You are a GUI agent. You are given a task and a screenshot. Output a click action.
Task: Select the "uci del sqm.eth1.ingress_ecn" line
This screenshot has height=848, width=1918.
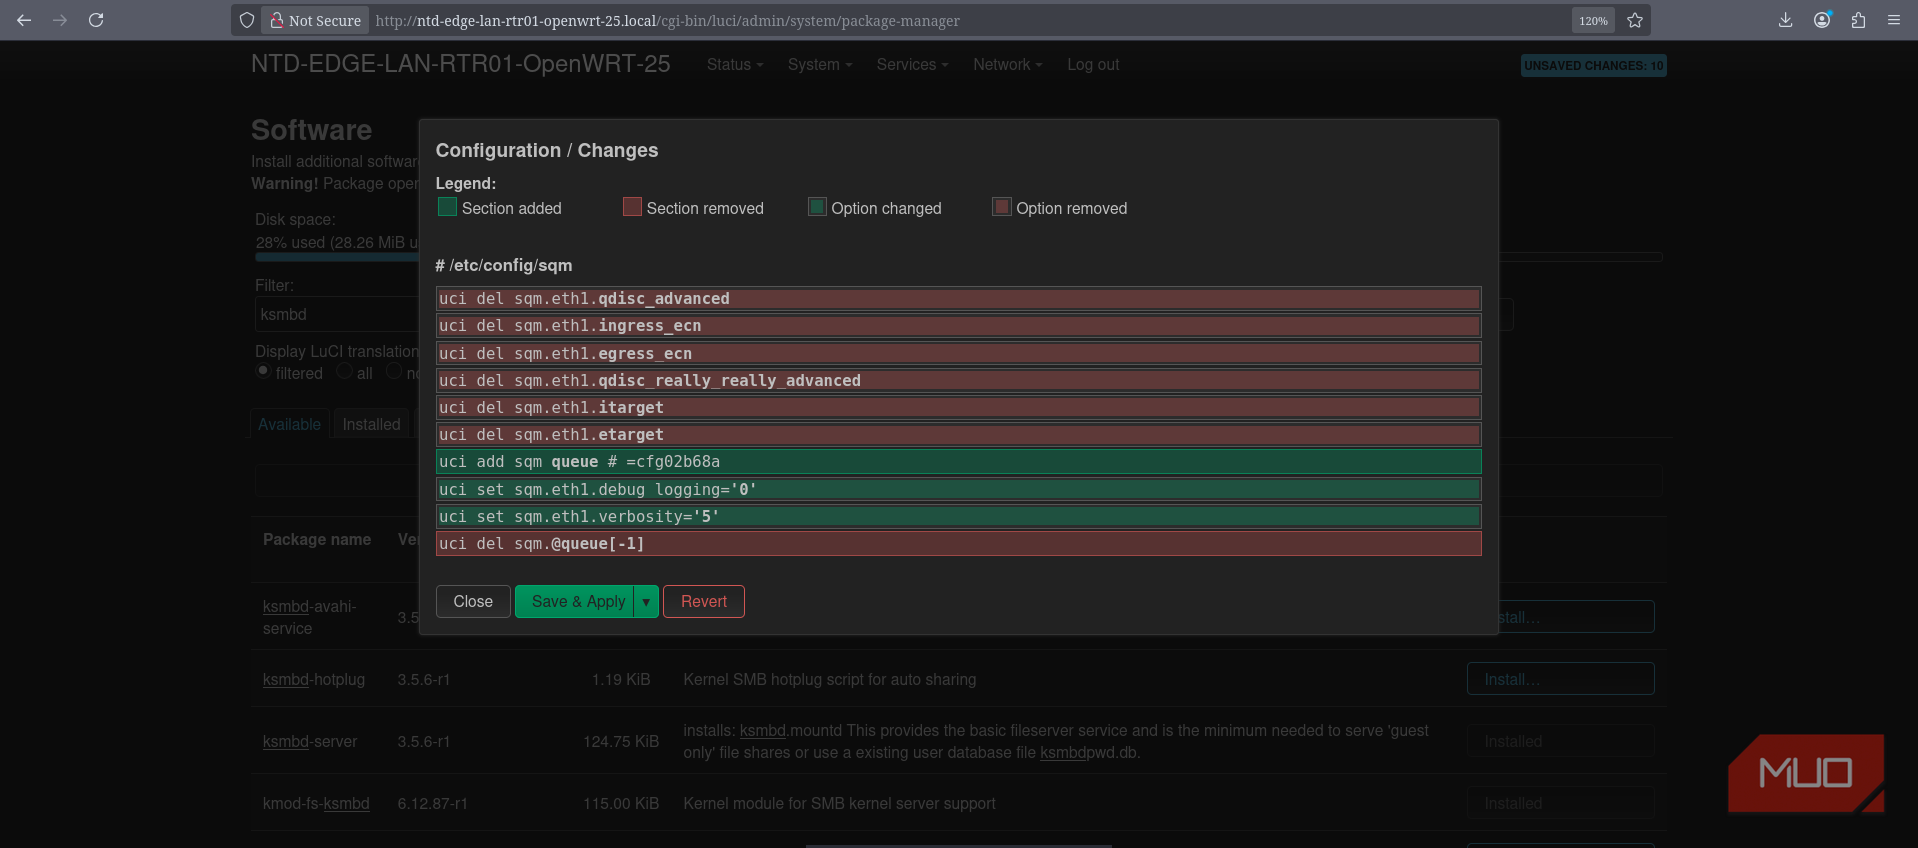coord(959,325)
